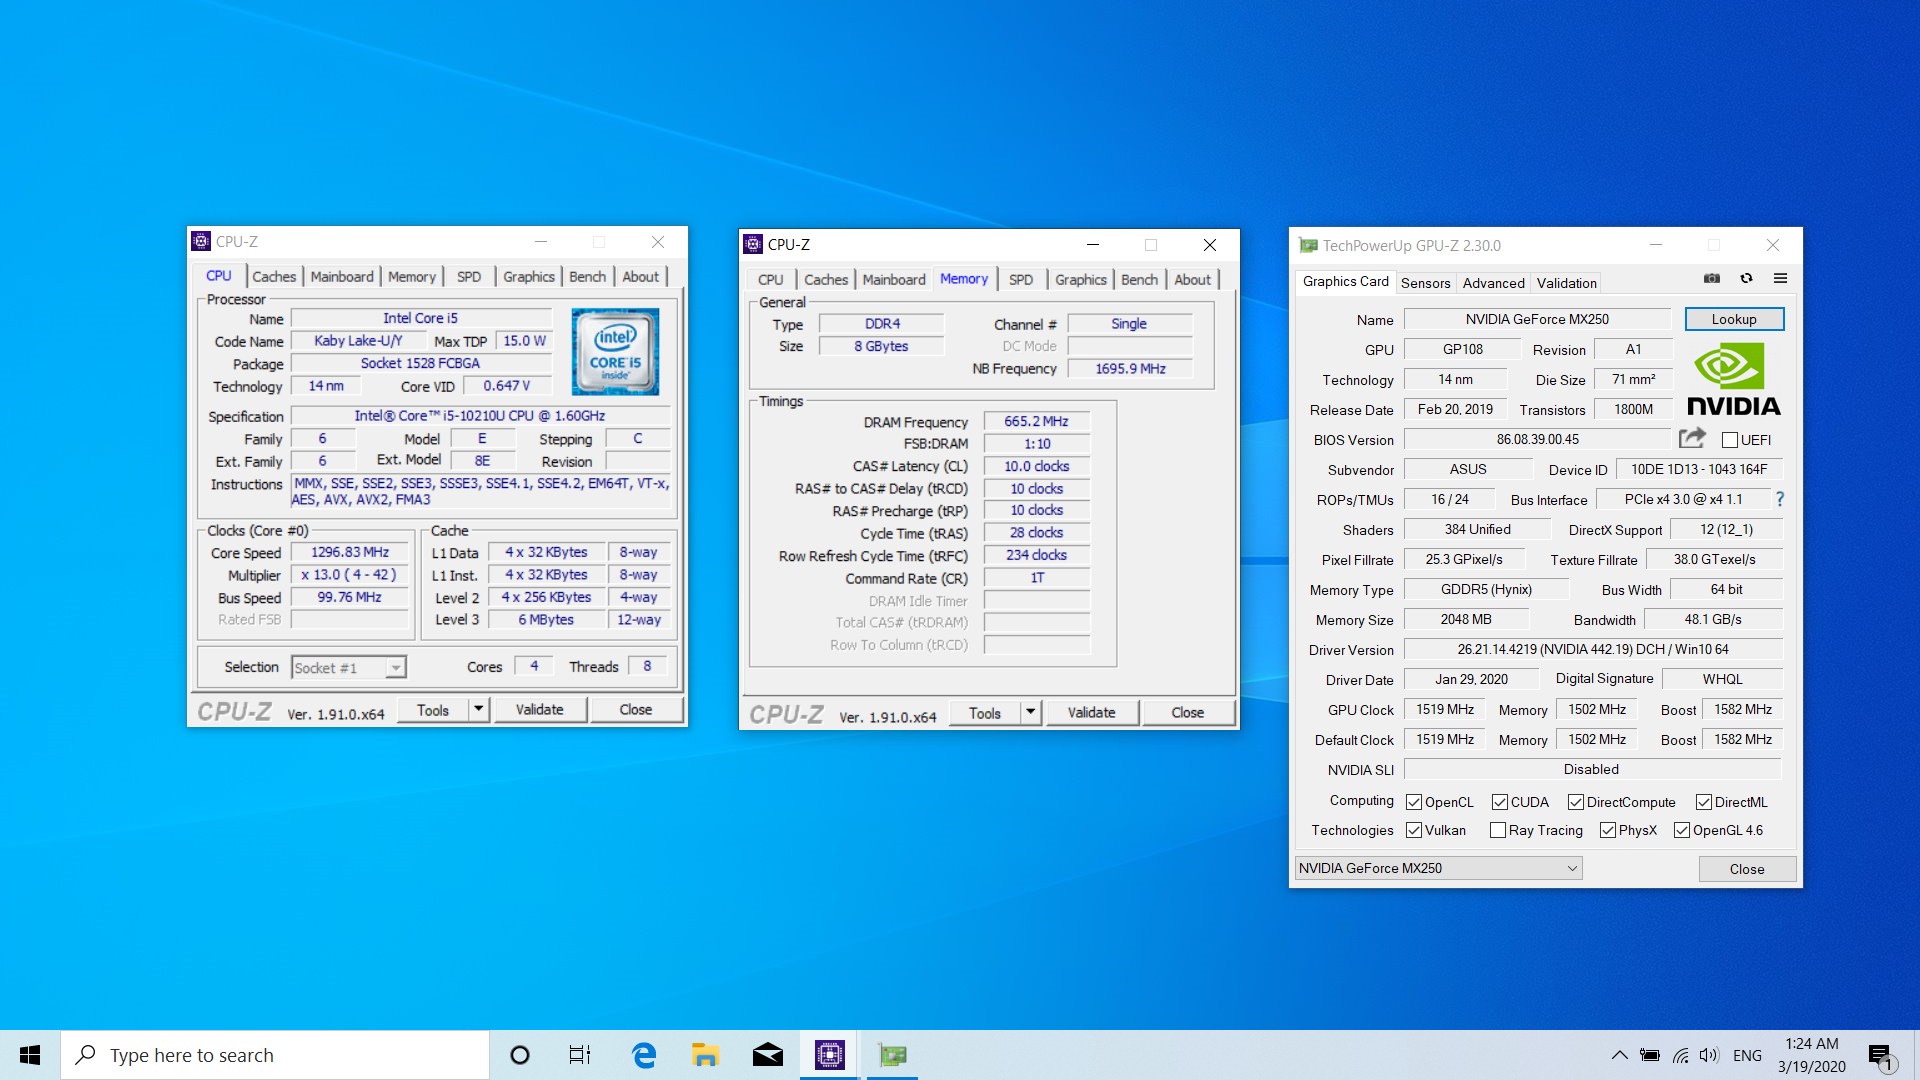Open Bench tab in Memory CPU-Z window
This screenshot has width=1920, height=1080.
tap(1139, 280)
